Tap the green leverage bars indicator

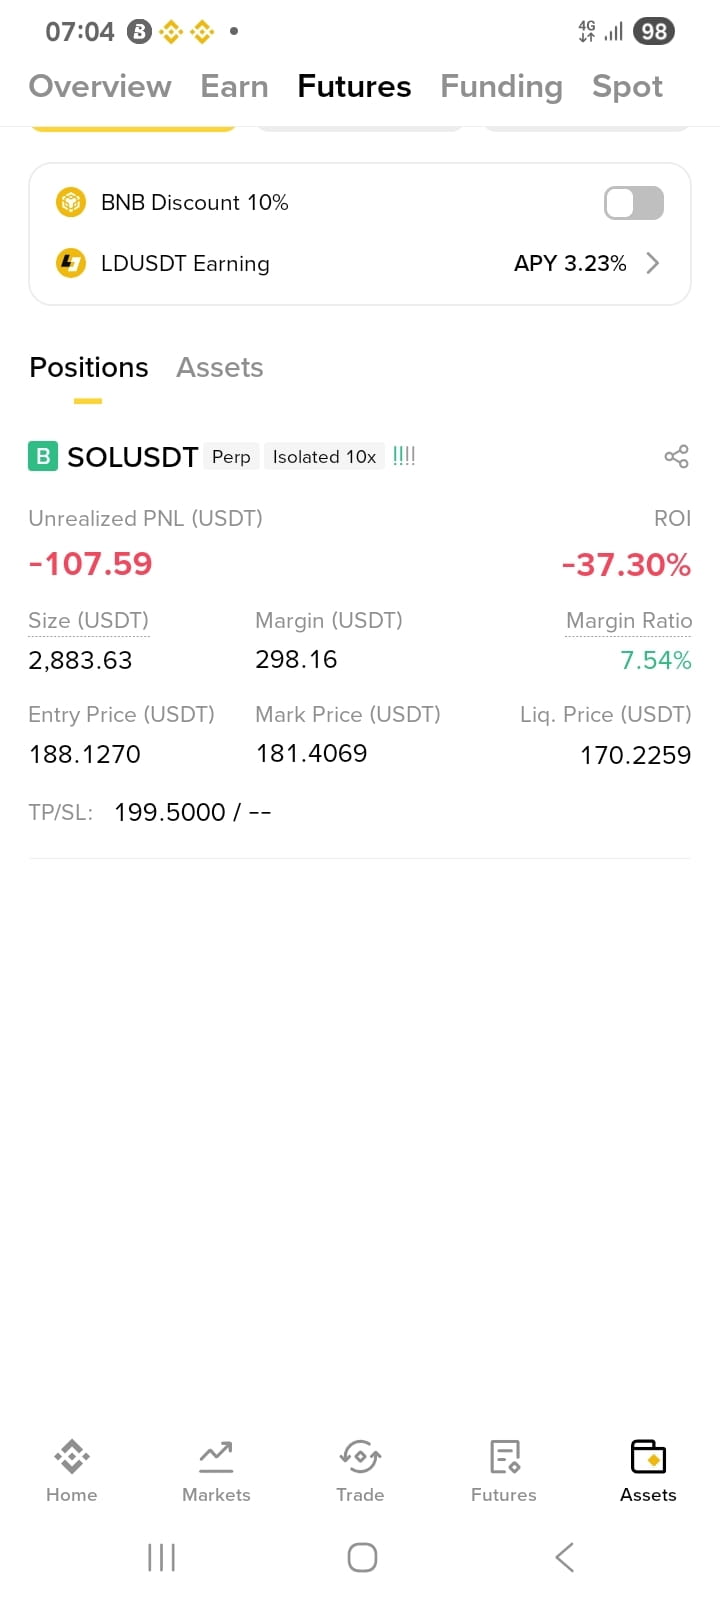[x=404, y=456]
